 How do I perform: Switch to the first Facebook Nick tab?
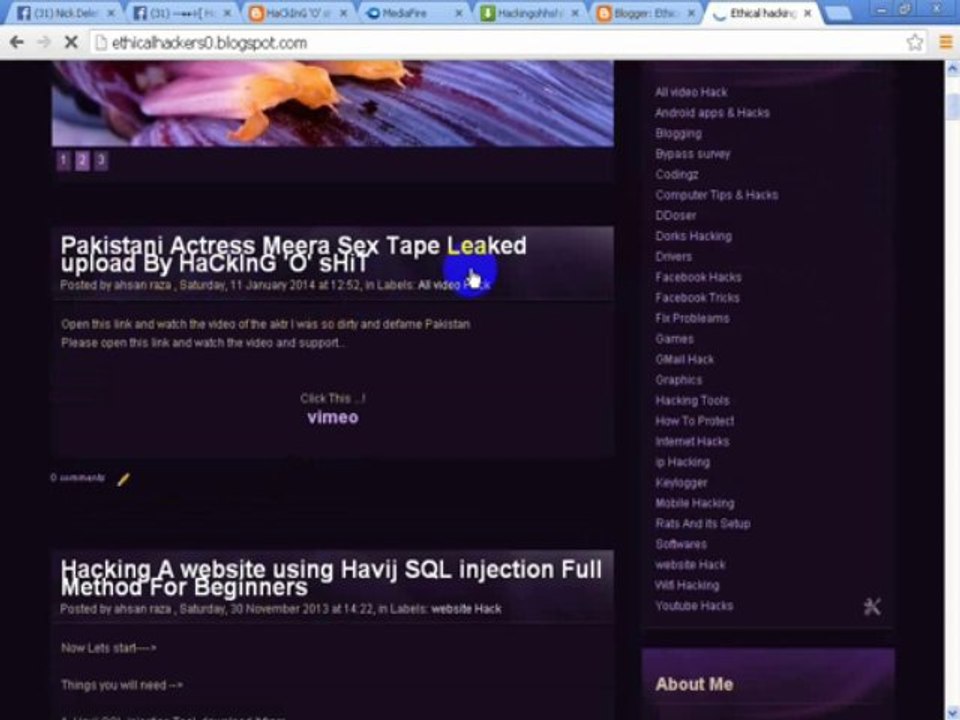[x=64, y=13]
